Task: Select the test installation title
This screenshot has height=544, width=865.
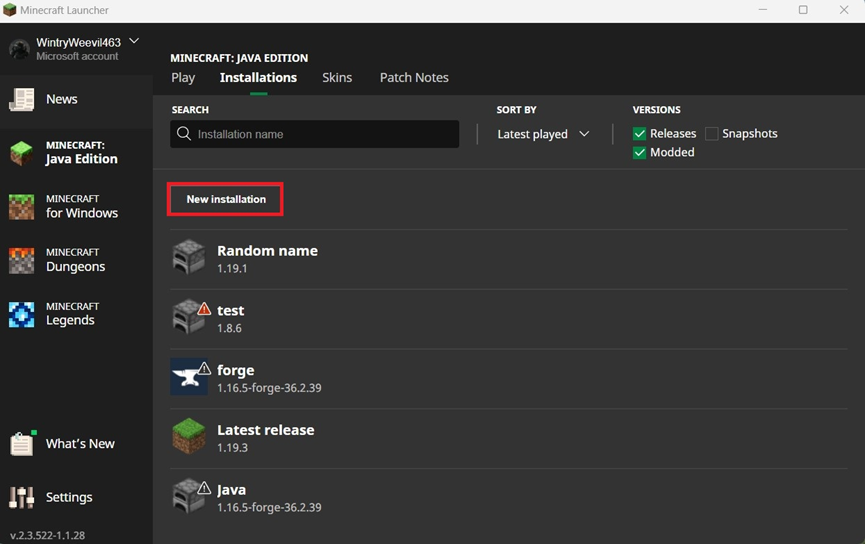Action: pos(231,311)
